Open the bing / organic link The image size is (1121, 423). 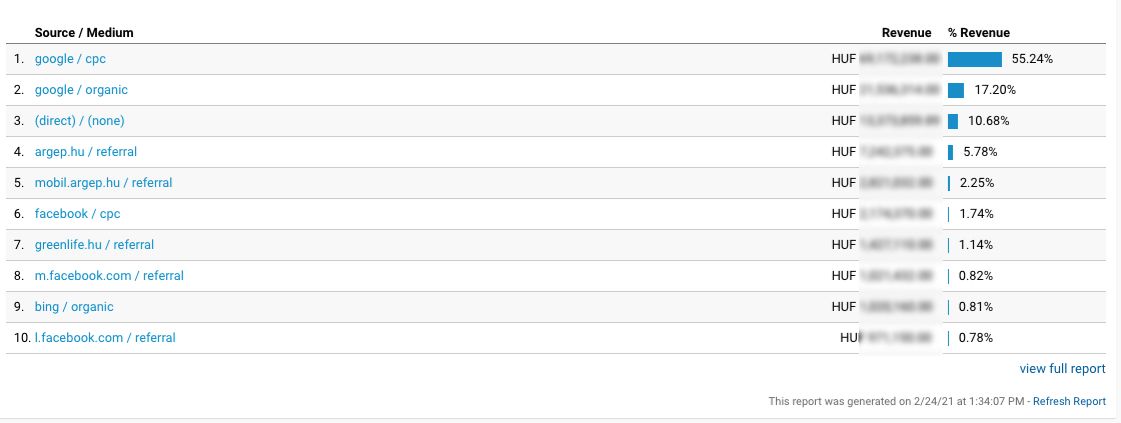point(74,307)
